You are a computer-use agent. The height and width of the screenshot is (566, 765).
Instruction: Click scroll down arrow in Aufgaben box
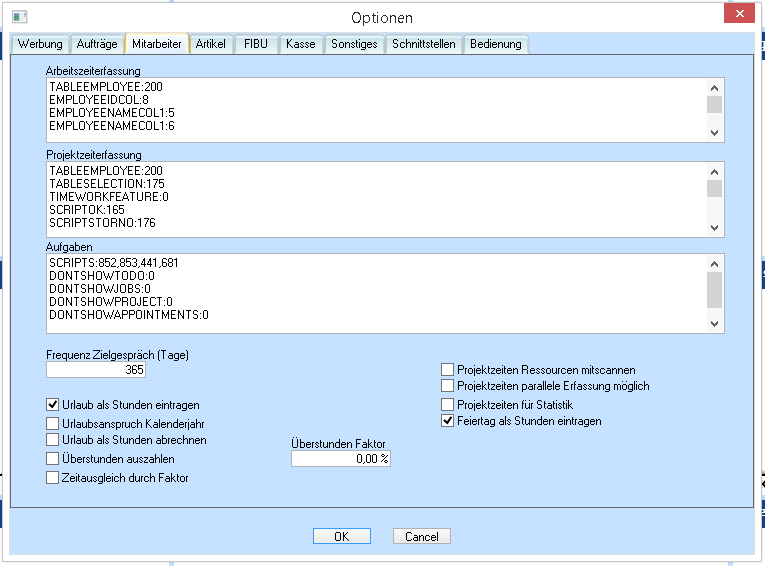(x=714, y=323)
